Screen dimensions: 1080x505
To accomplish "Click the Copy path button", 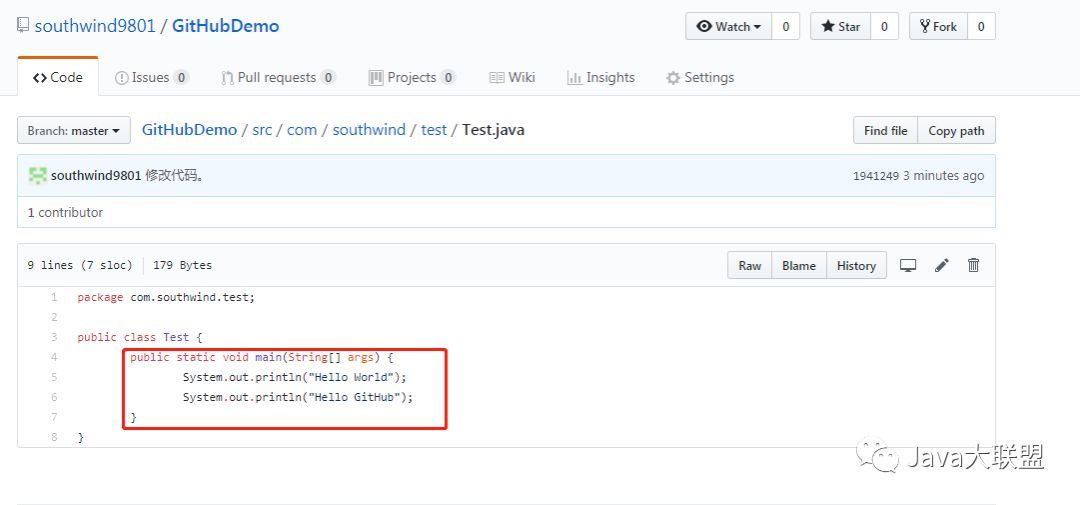I will [956, 130].
